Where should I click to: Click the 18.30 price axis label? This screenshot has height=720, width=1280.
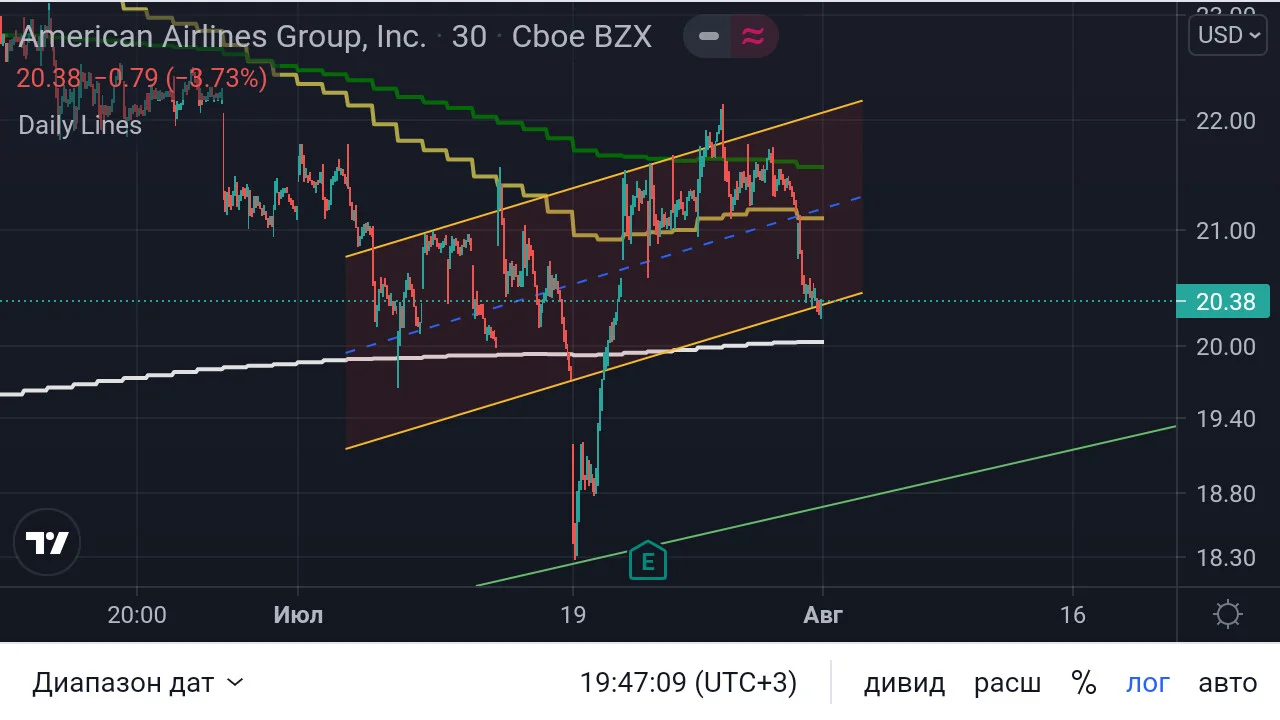1225,557
